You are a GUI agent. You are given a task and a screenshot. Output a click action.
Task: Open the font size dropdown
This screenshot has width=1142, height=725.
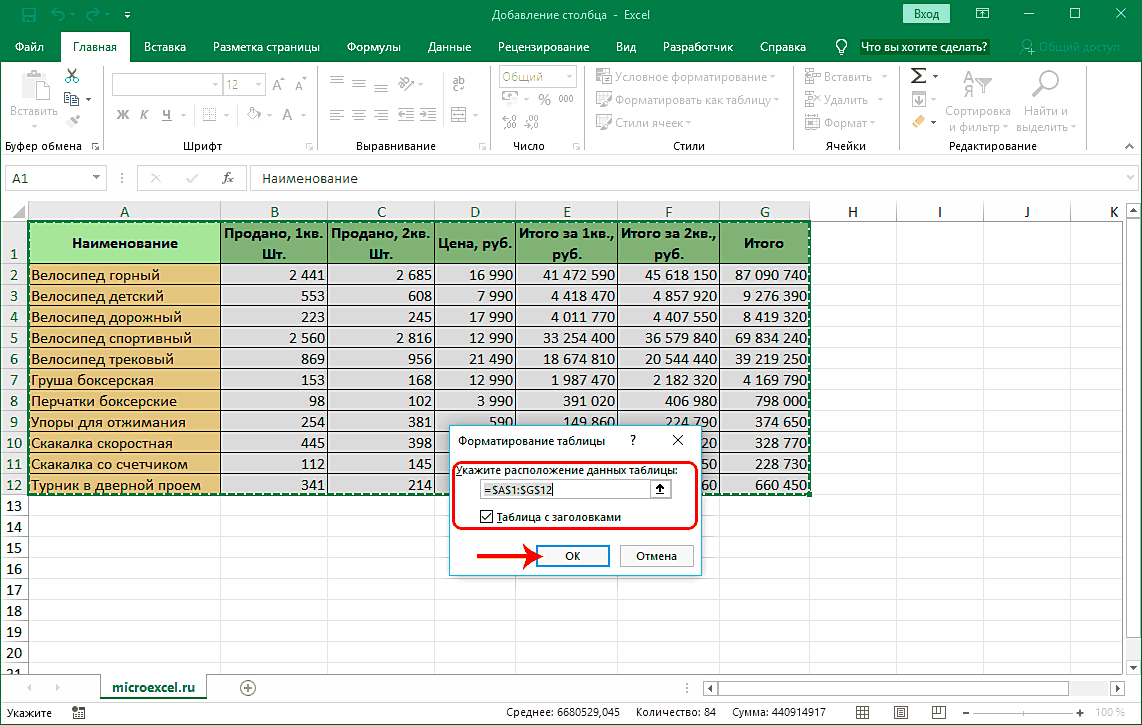coord(260,85)
